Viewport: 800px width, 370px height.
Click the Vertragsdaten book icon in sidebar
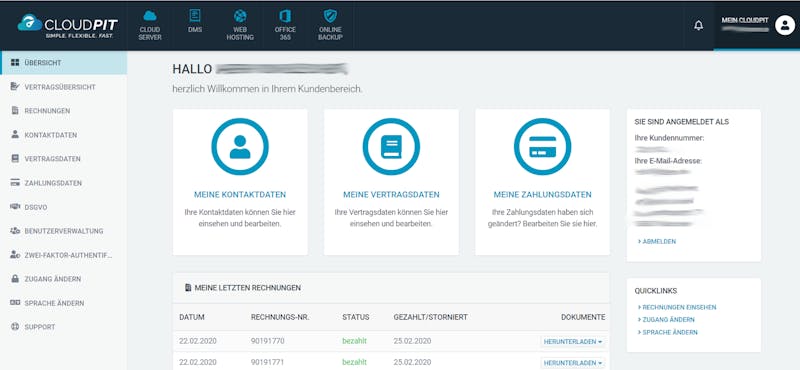15,159
